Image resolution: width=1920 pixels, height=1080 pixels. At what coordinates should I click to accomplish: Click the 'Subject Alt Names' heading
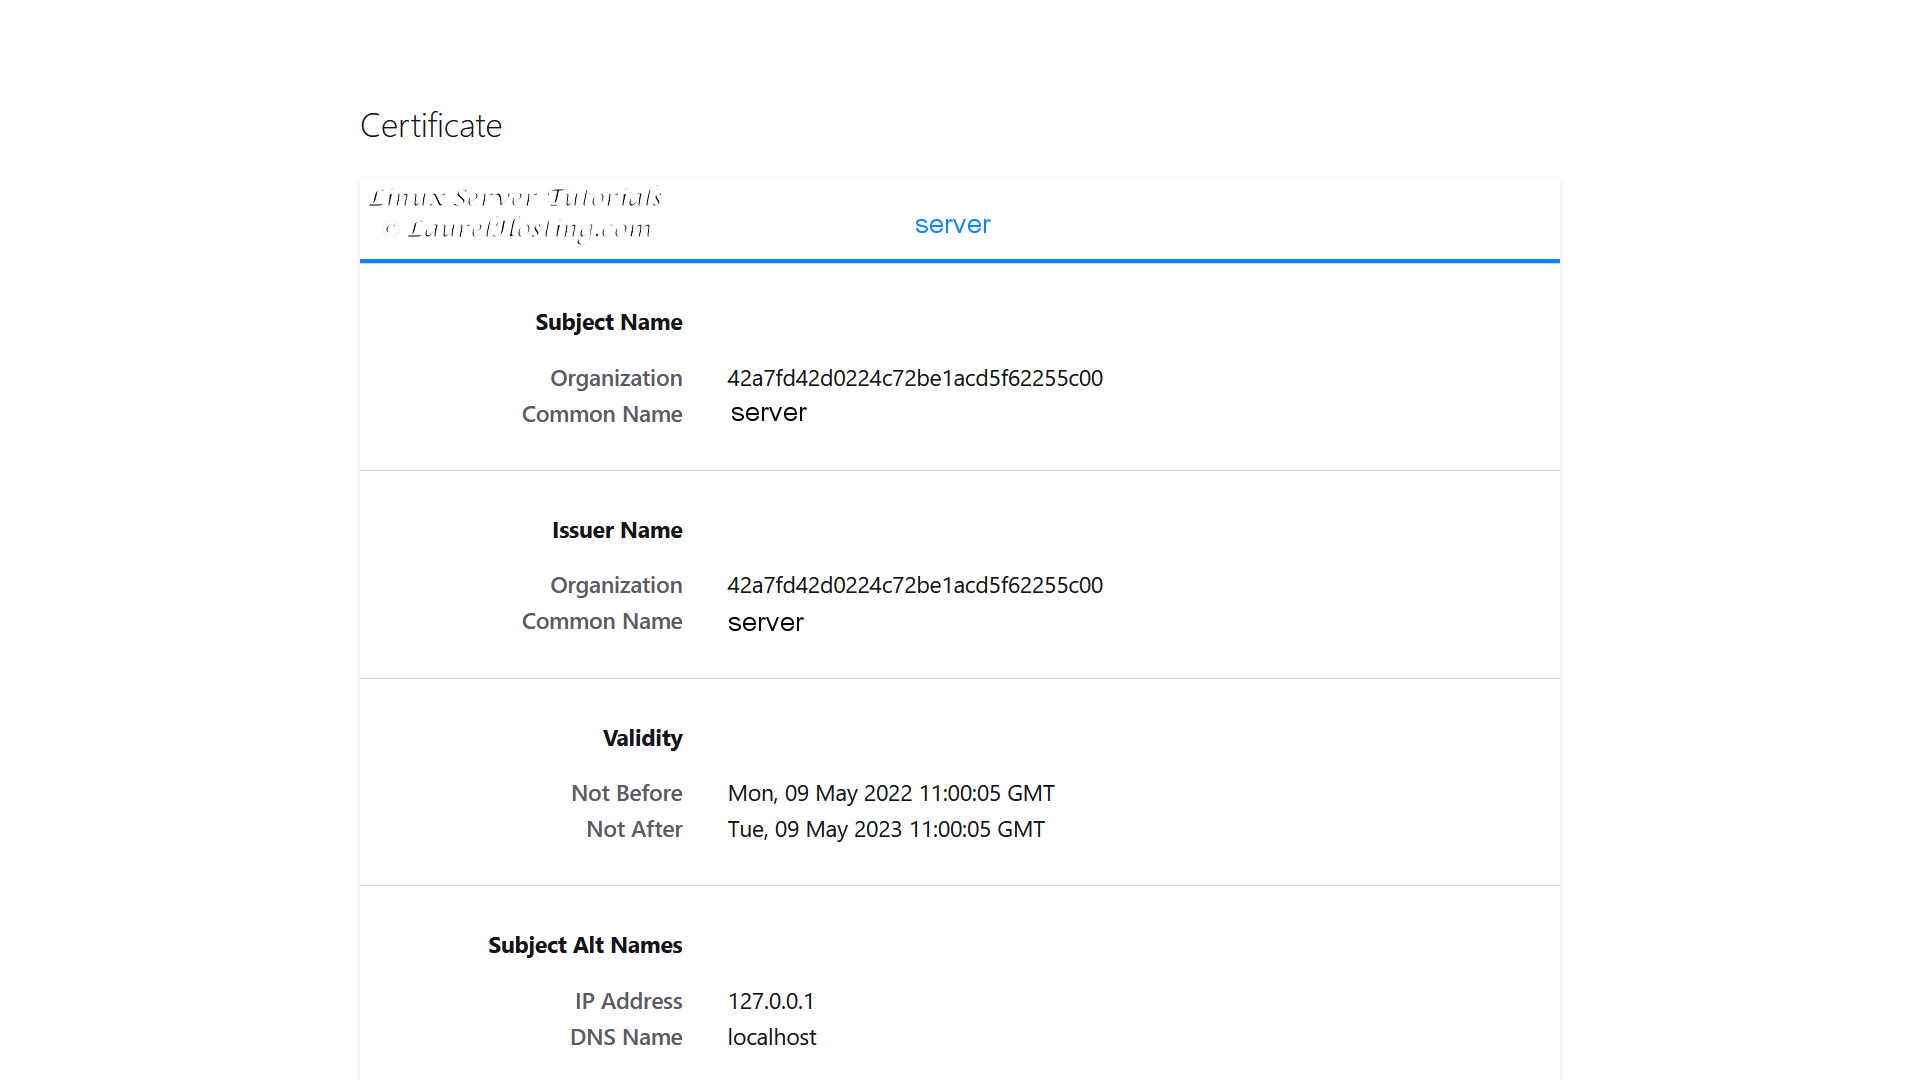click(x=585, y=945)
